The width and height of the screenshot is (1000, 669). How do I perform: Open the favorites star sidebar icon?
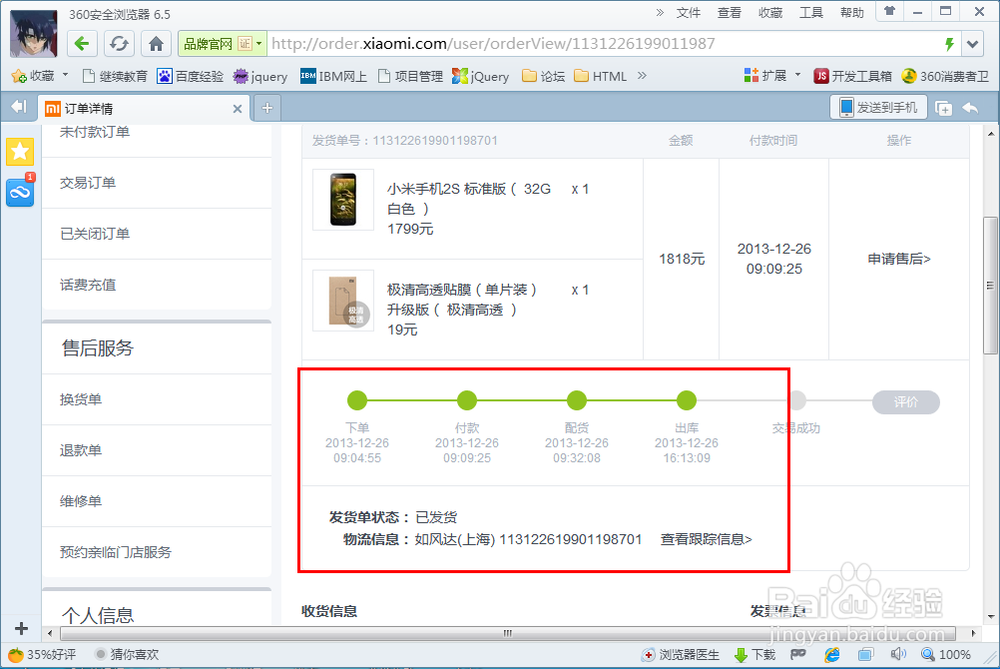(20, 152)
